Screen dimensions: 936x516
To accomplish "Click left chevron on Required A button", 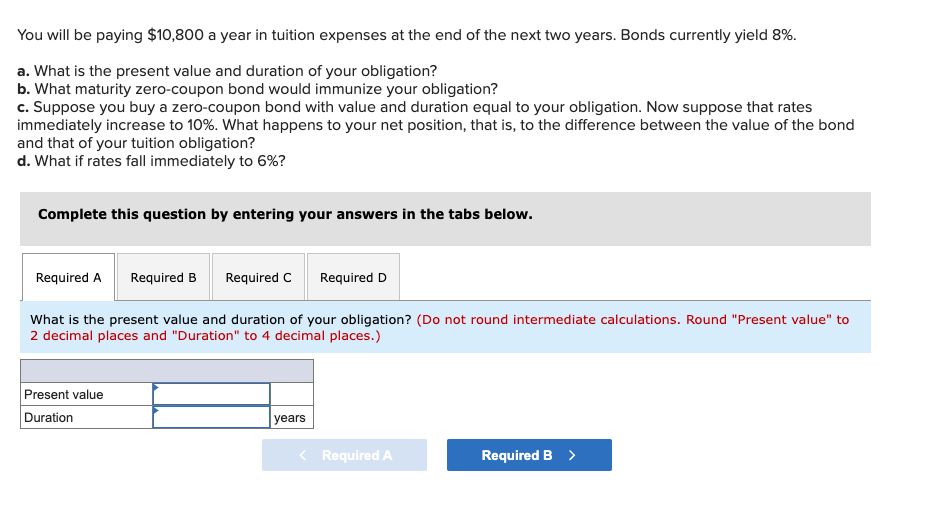I will 303,455.
